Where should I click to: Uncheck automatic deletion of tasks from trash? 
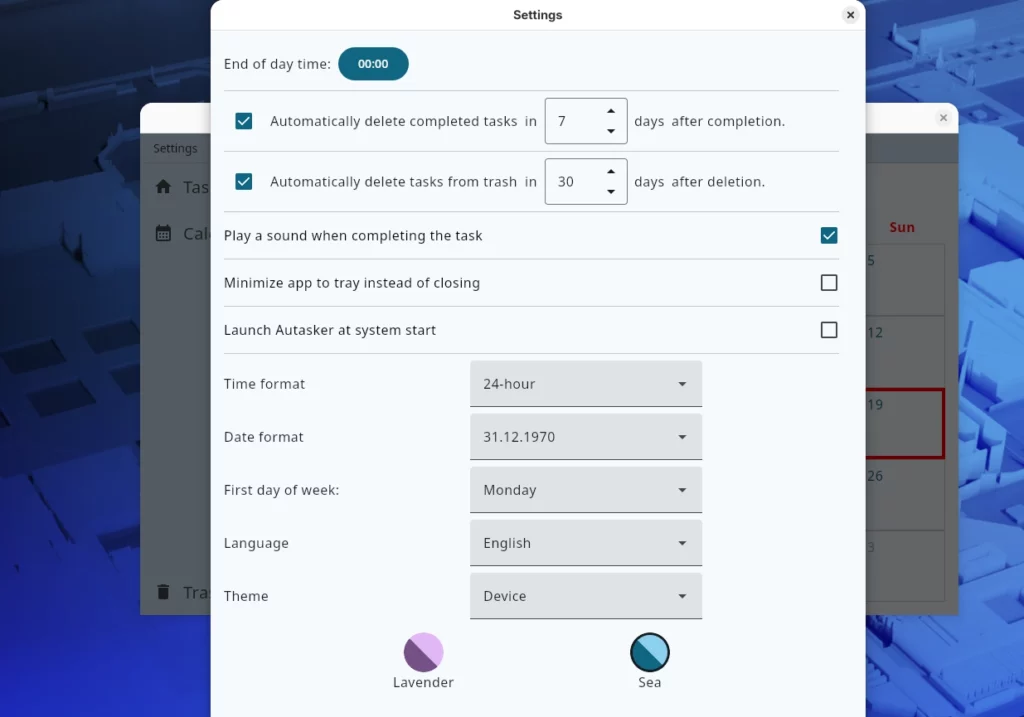pos(243,181)
